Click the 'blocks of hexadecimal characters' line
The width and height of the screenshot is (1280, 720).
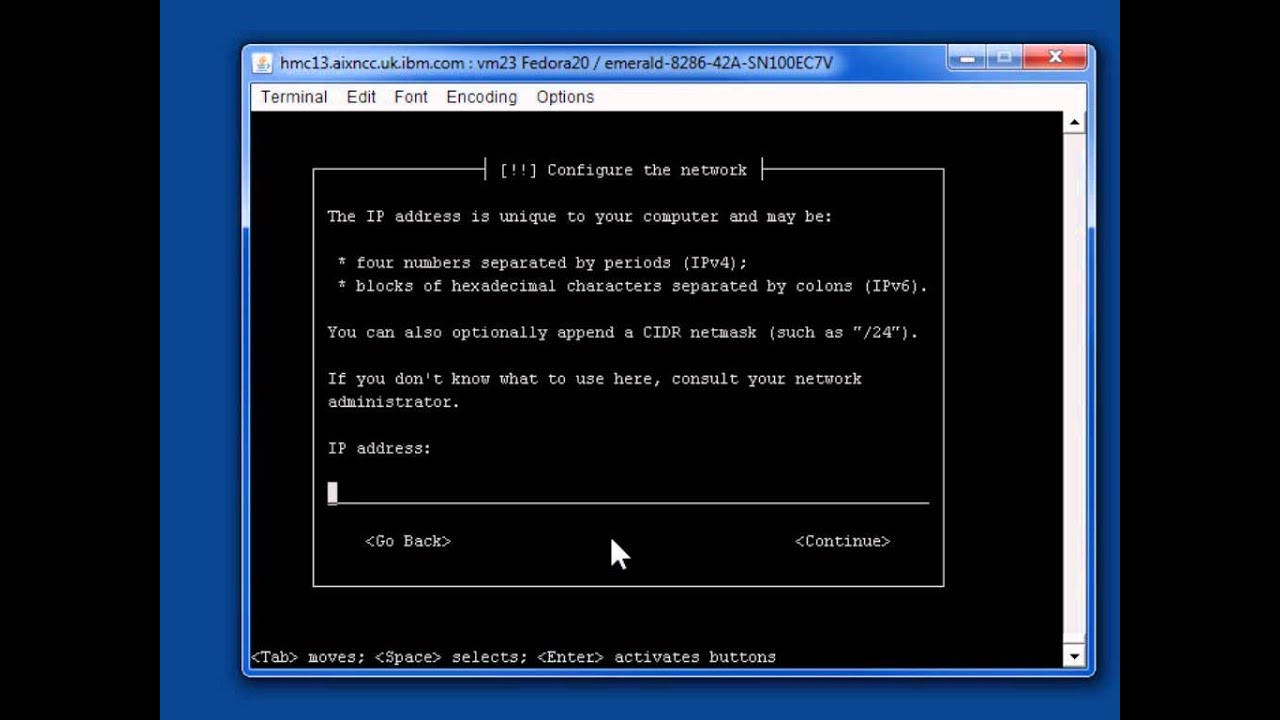632,286
